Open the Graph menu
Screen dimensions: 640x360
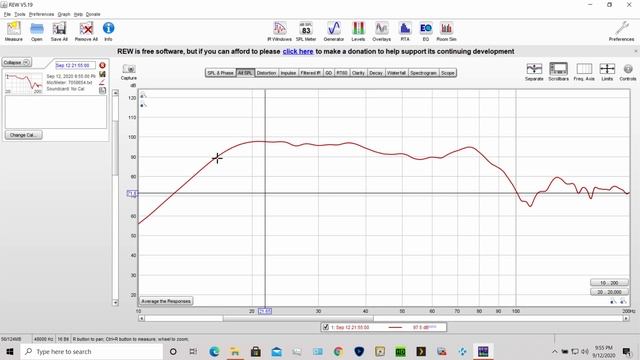64,14
